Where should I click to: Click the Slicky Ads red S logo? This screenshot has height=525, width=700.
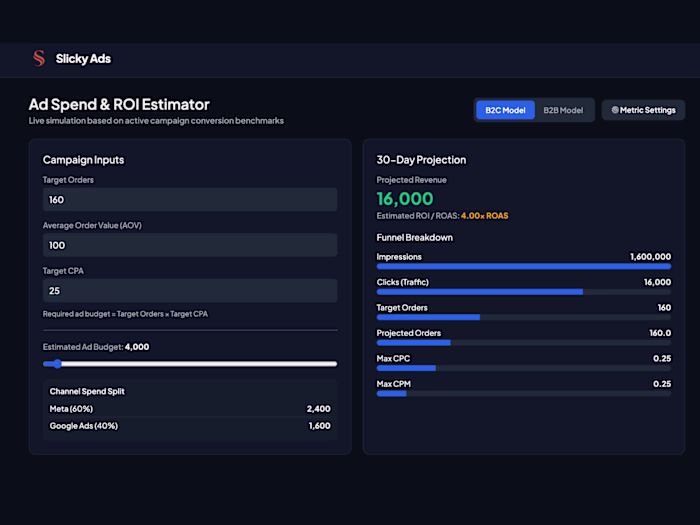click(39, 58)
